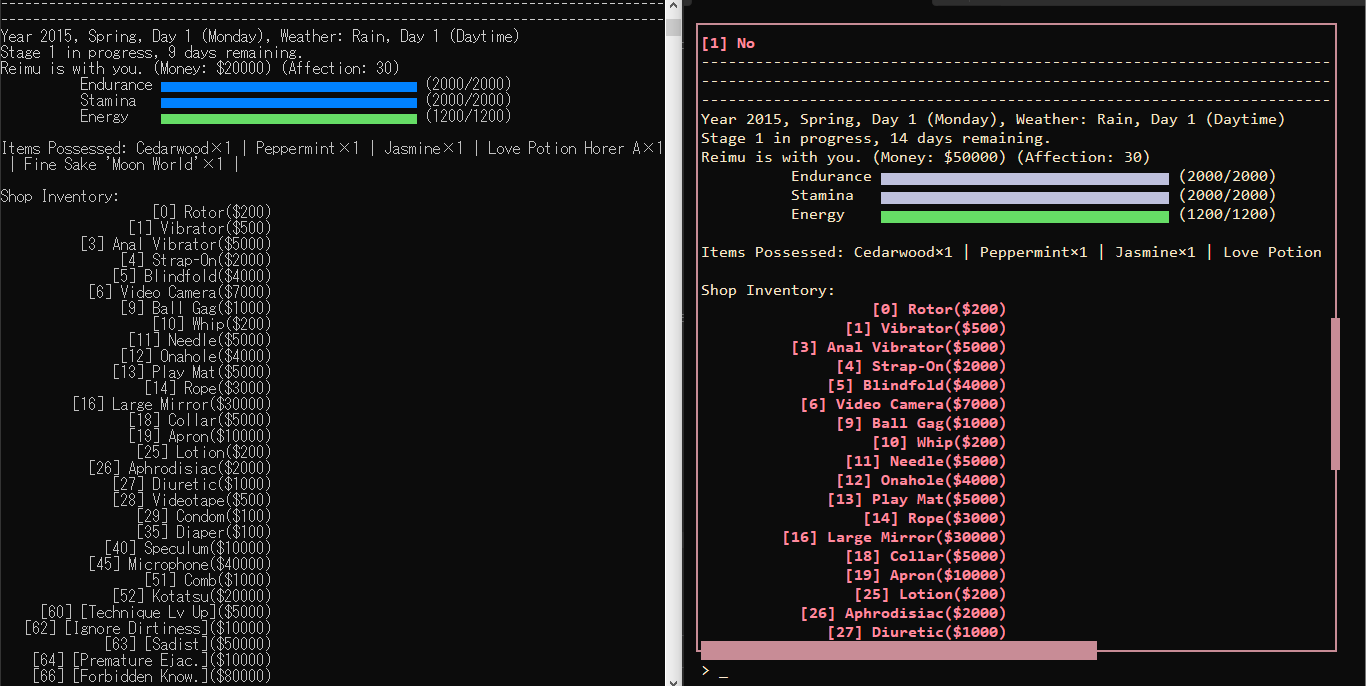
Task: Click the horizontal pink scrollbar under the shop list
Action: [x=899, y=651]
